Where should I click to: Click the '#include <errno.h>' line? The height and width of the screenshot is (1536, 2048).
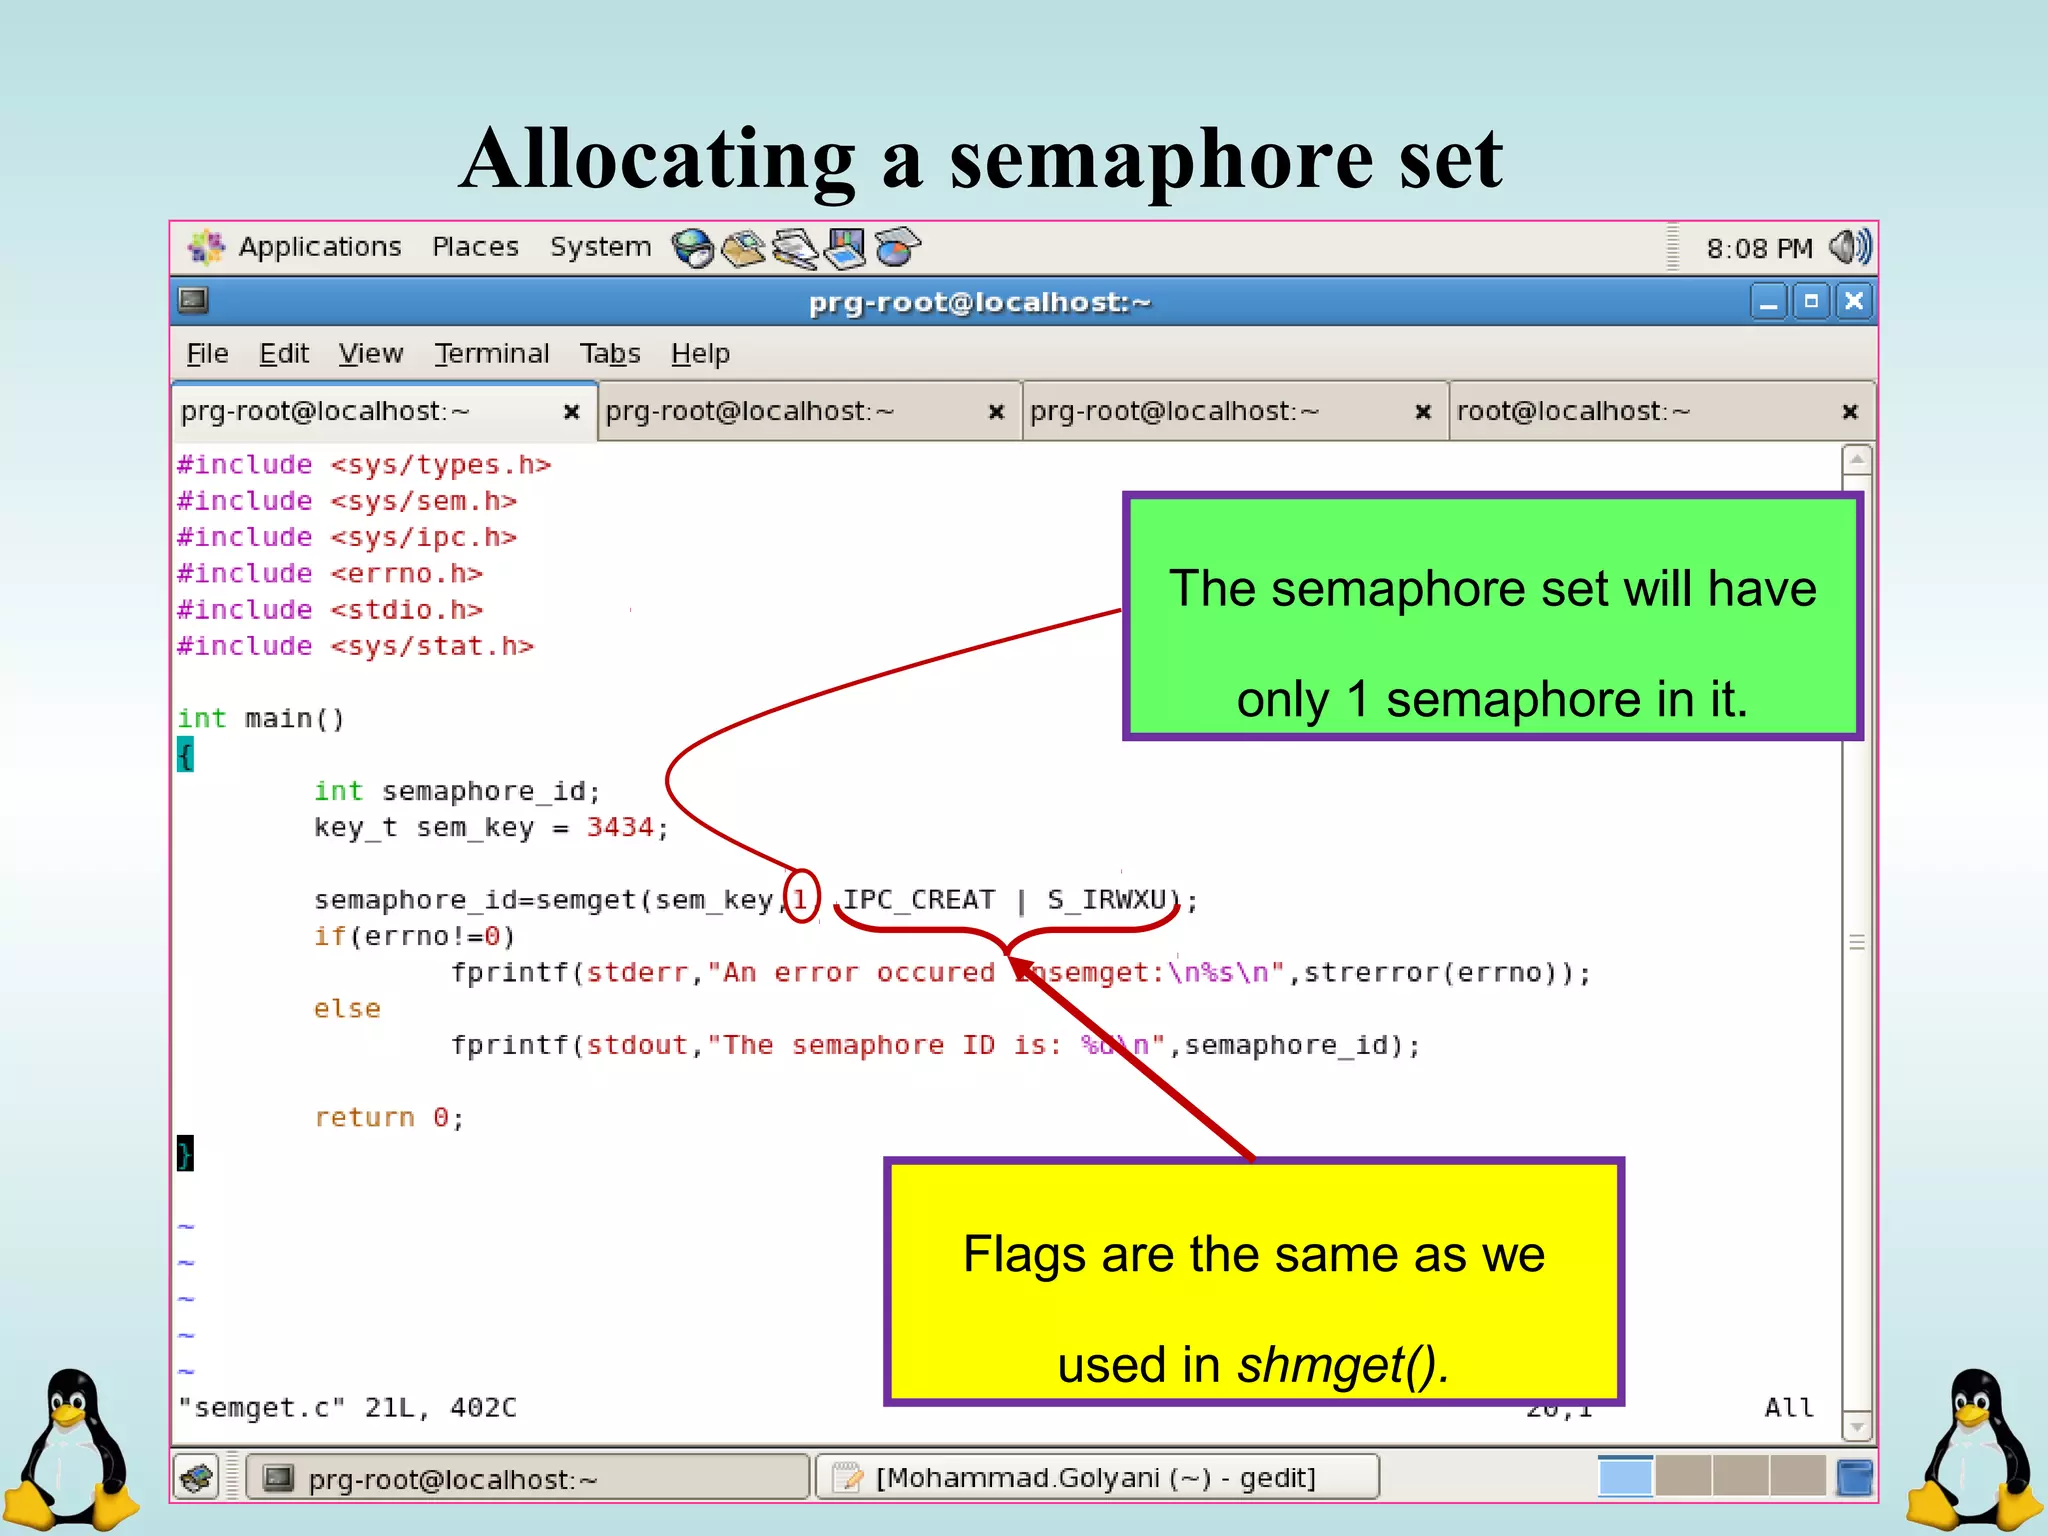point(330,573)
